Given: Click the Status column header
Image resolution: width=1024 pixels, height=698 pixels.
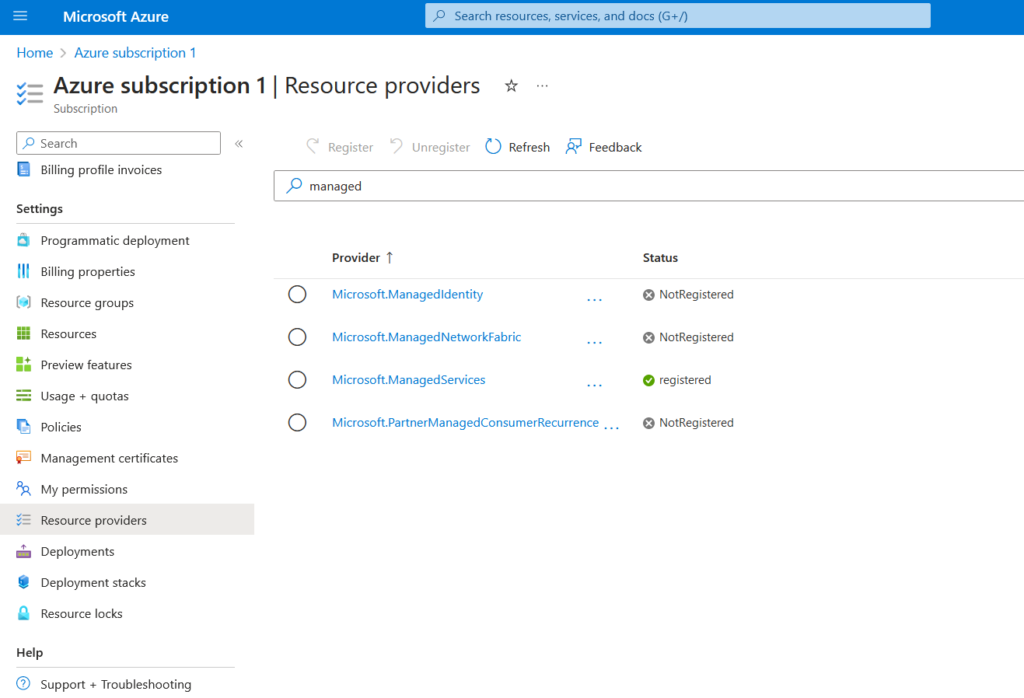Looking at the screenshot, I should point(660,258).
